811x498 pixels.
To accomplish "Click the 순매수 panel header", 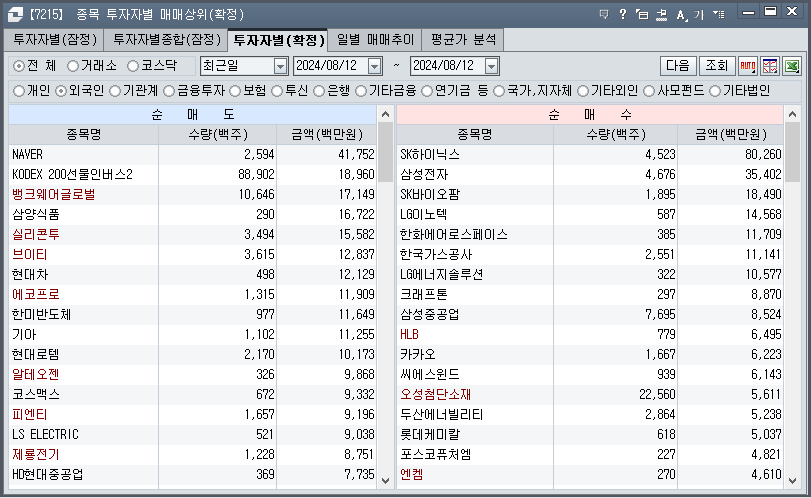I will pos(590,114).
